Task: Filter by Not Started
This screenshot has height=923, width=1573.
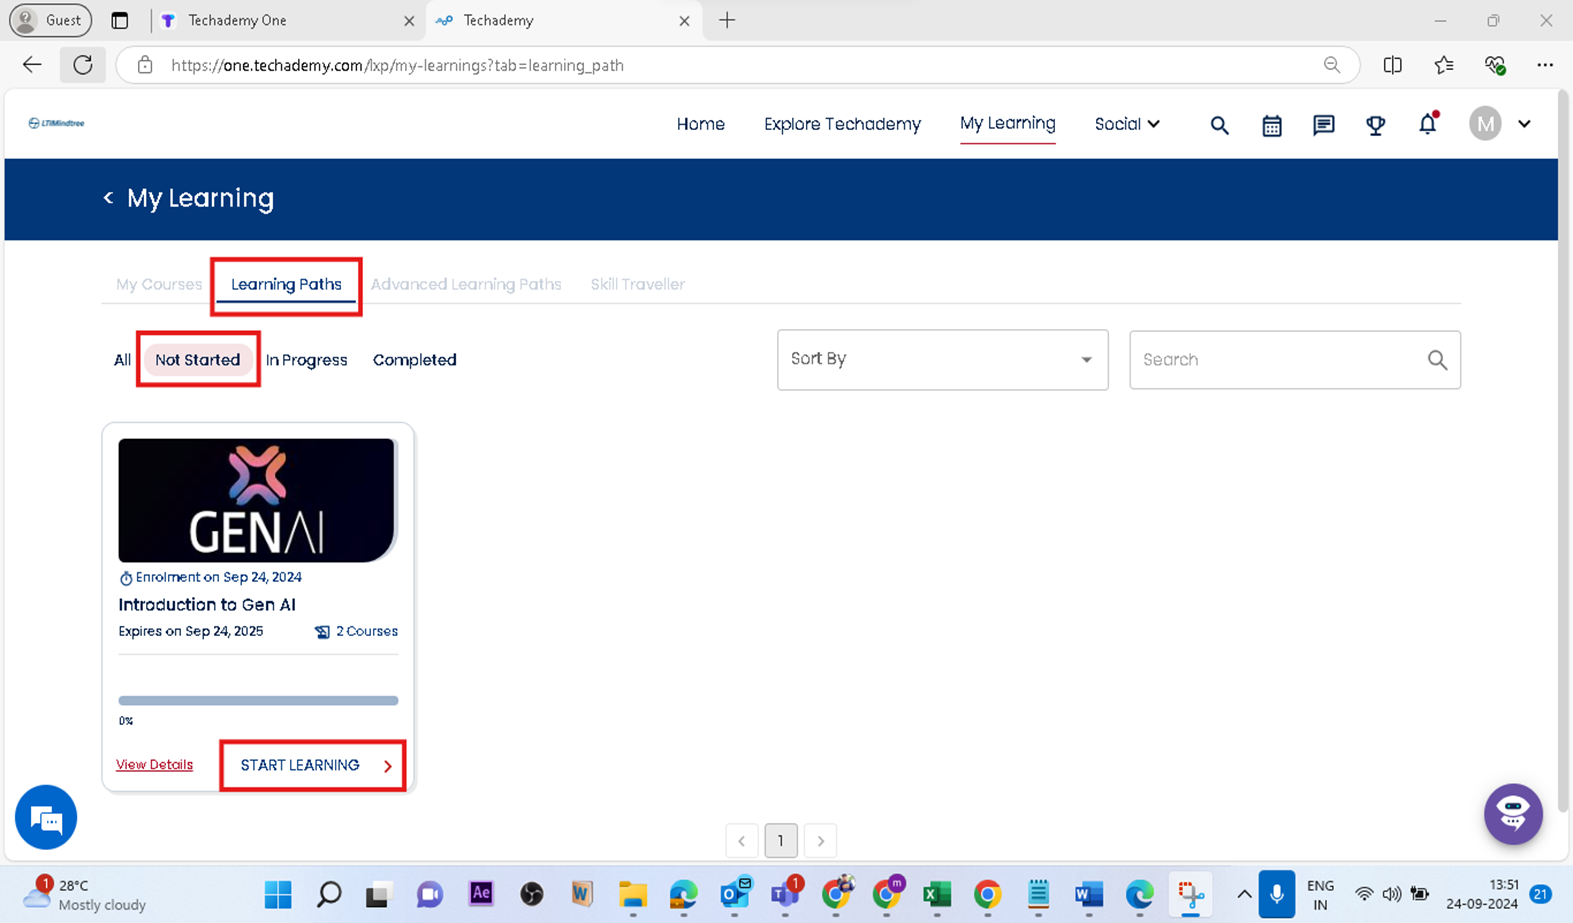Action: [x=198, y=360]
